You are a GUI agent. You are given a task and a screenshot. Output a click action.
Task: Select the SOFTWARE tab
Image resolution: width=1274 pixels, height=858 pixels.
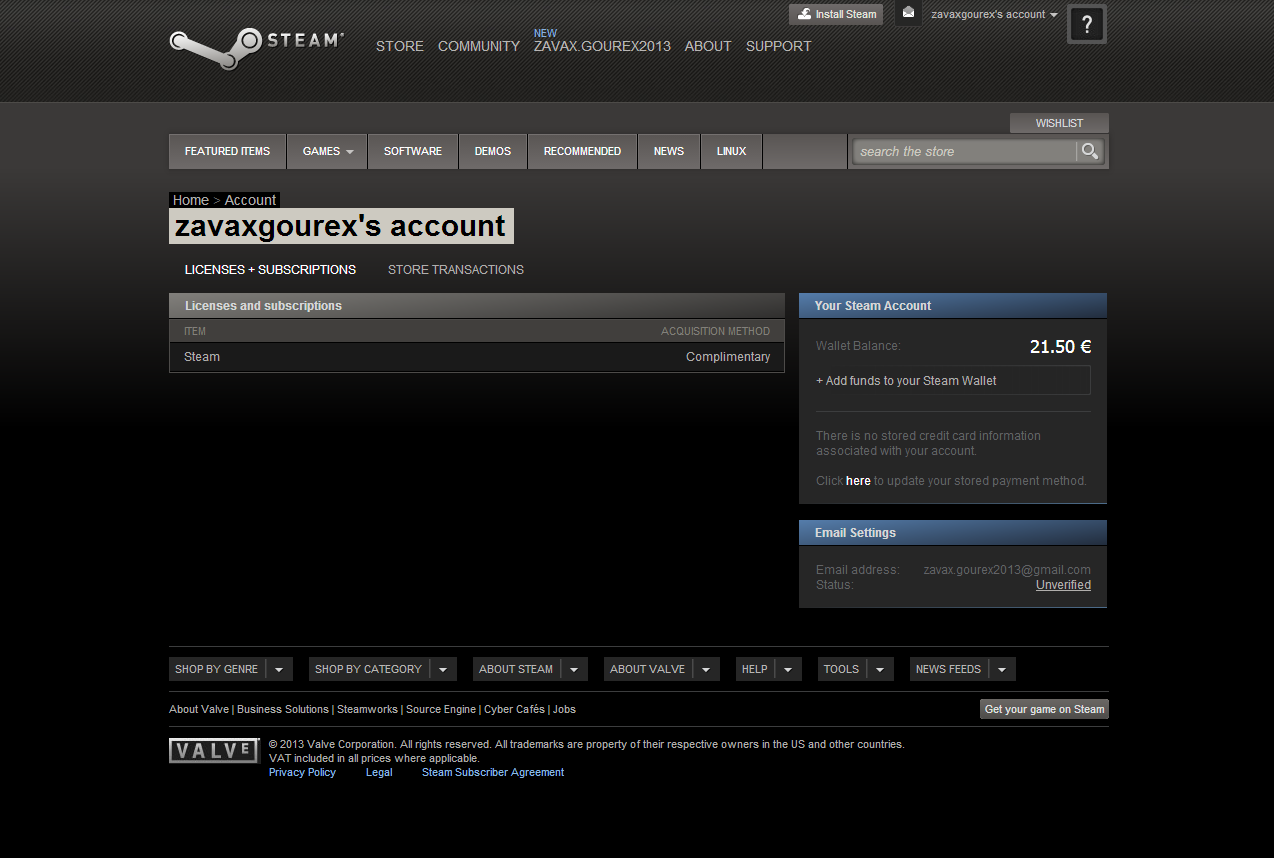pos(413,151)
